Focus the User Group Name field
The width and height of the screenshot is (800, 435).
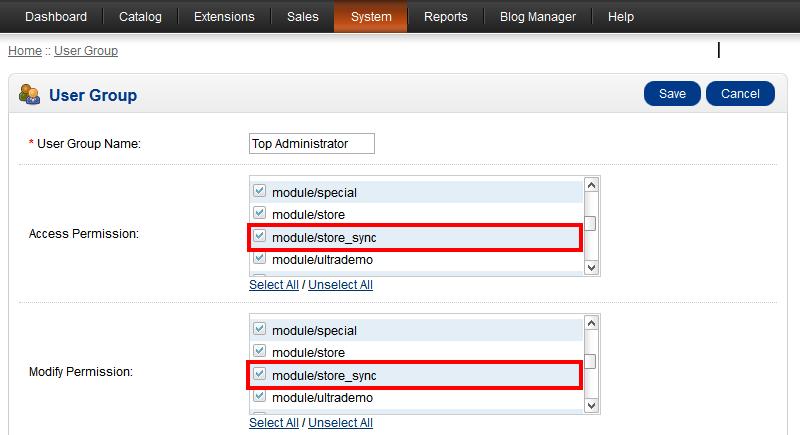(311, 144)
